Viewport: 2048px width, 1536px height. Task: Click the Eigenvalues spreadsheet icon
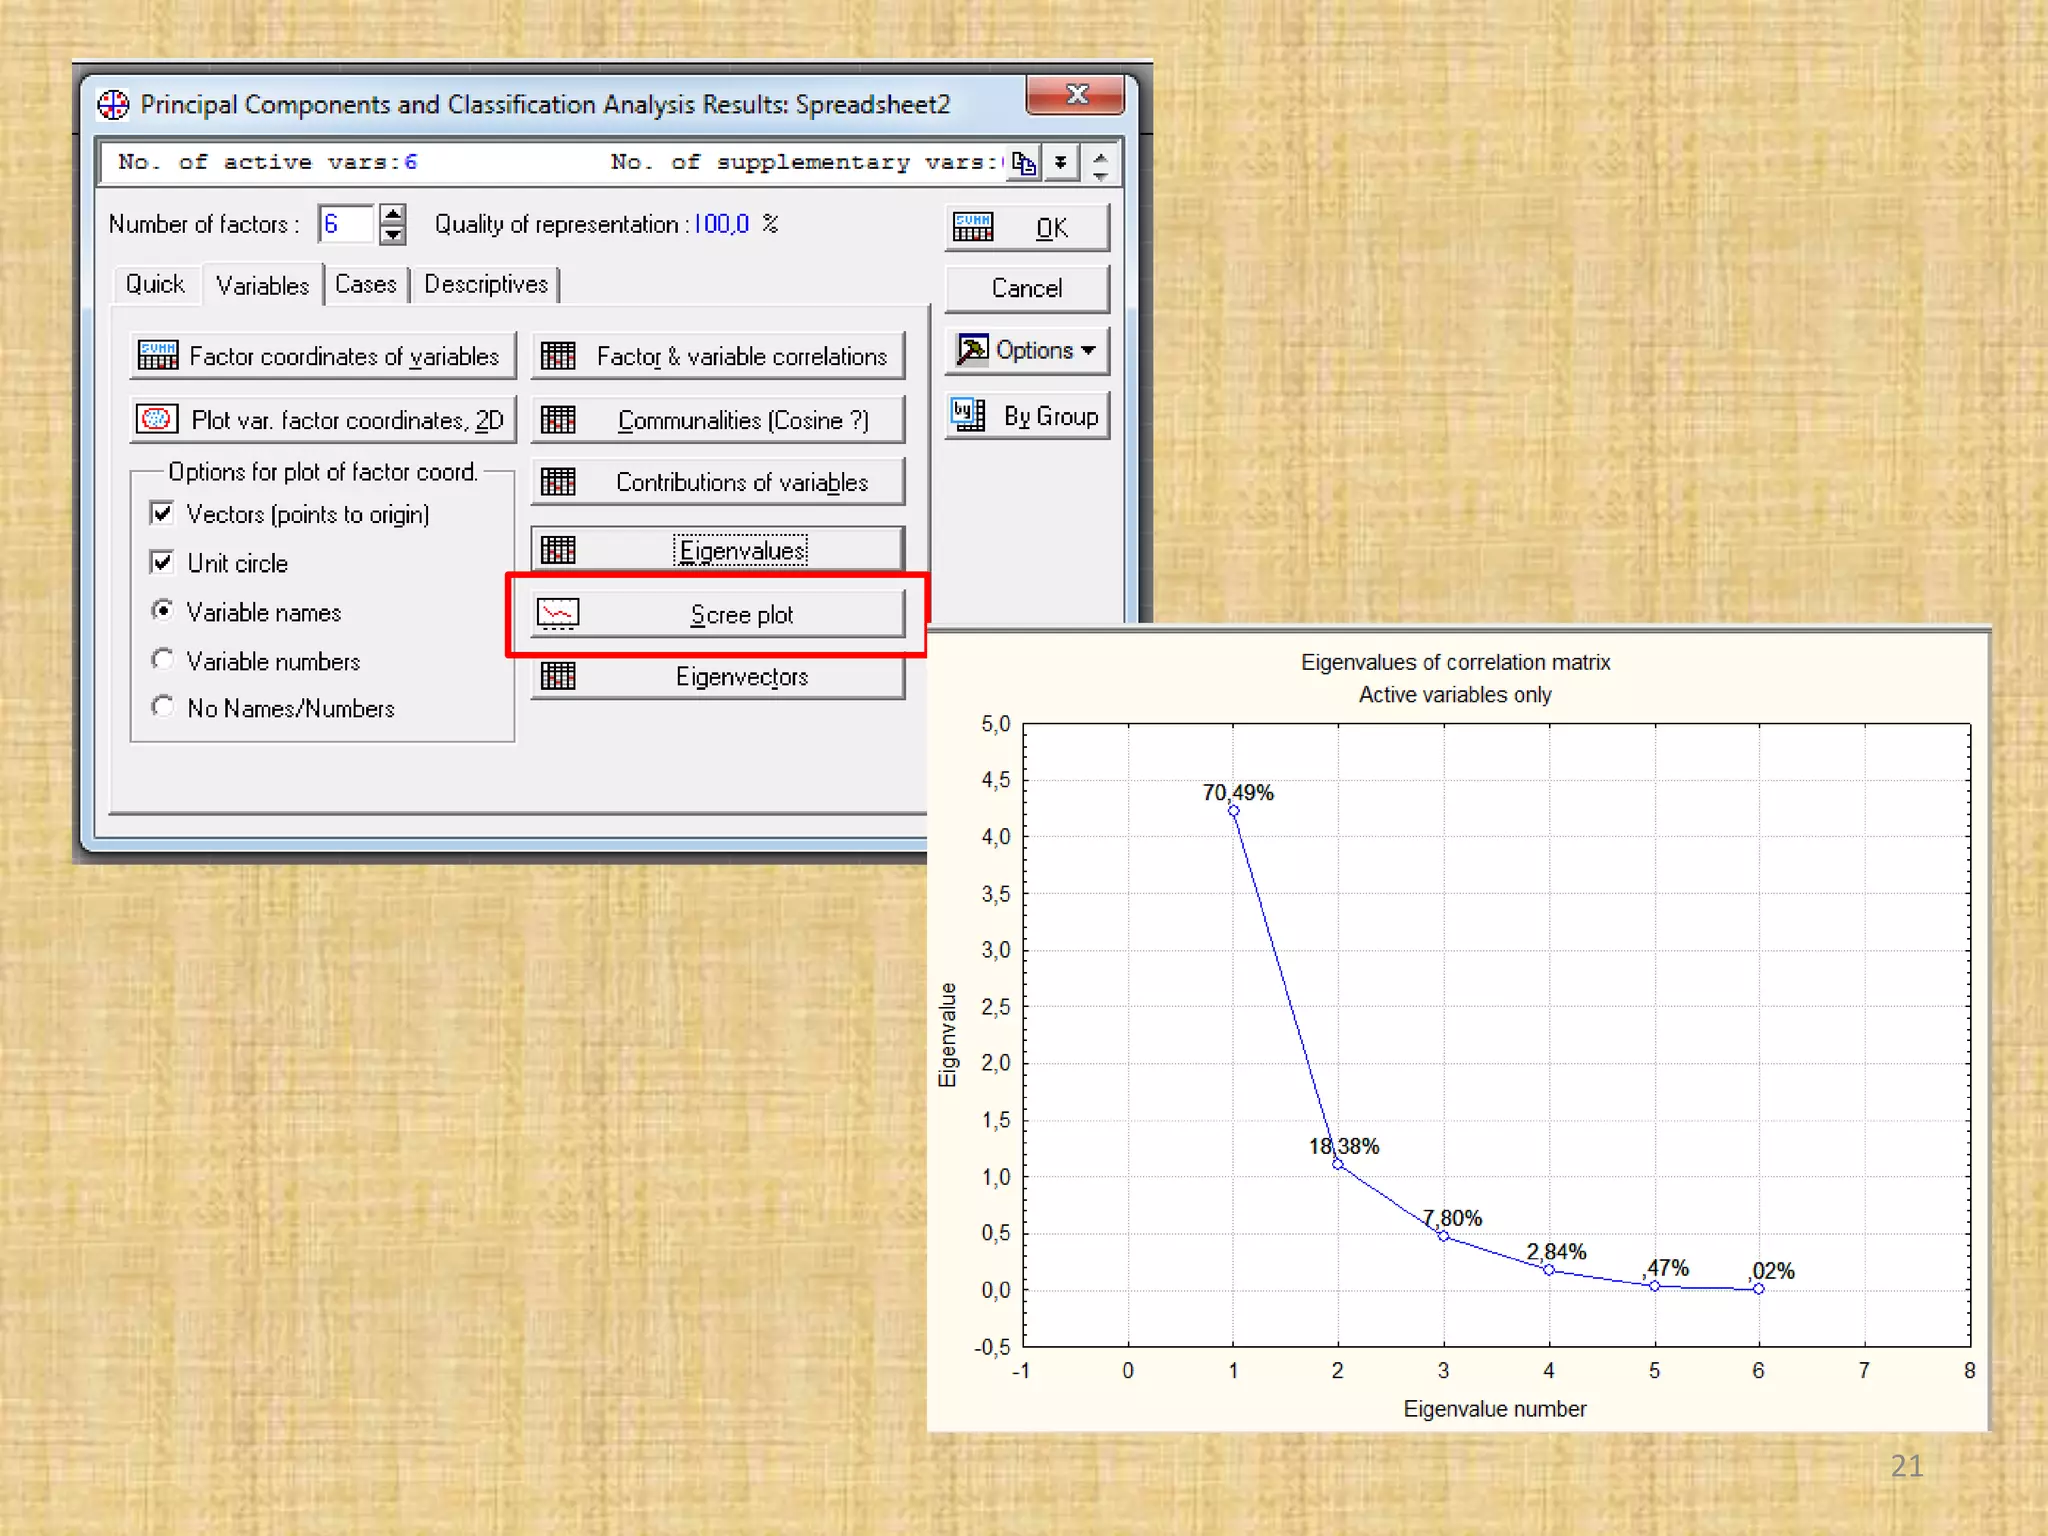[558, 550]
